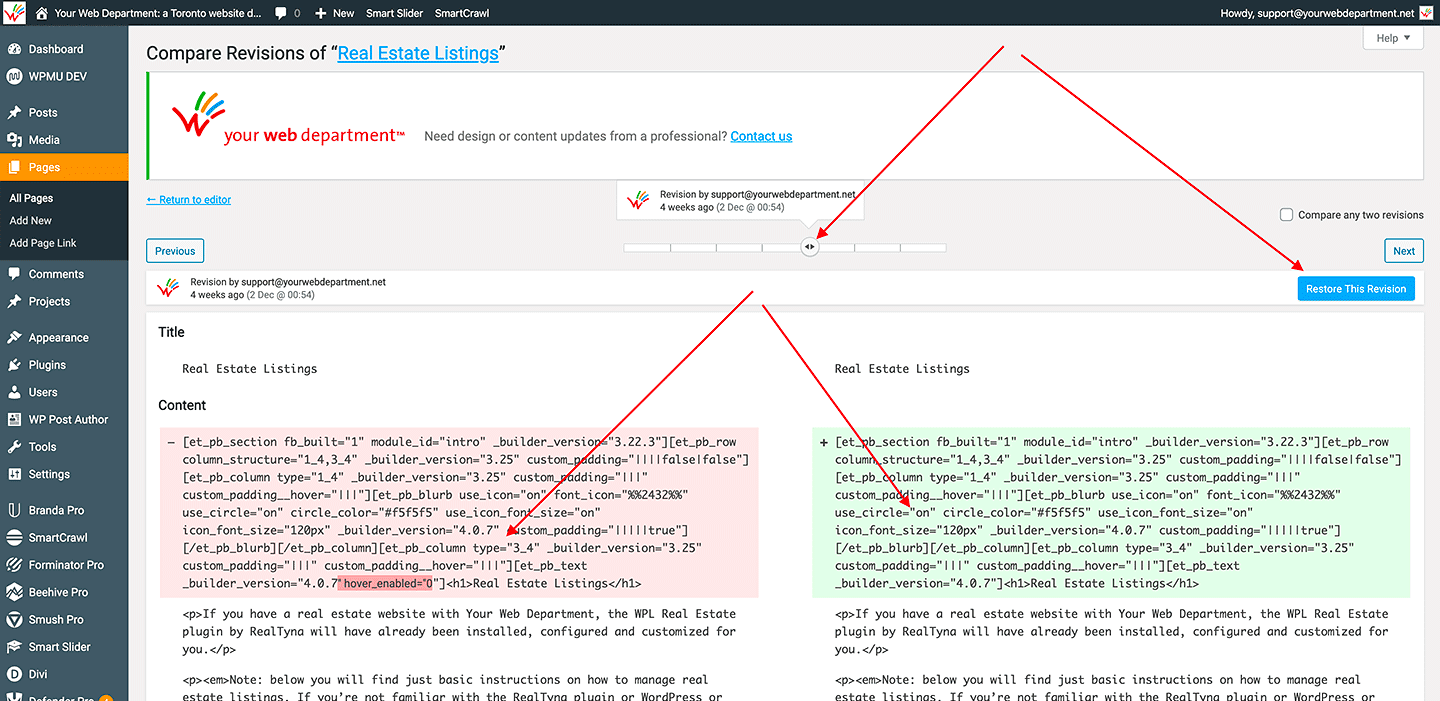Click the Dashboard label in sidebar
This screenshot has height=701, width=1440.
[x=56, y=49]
